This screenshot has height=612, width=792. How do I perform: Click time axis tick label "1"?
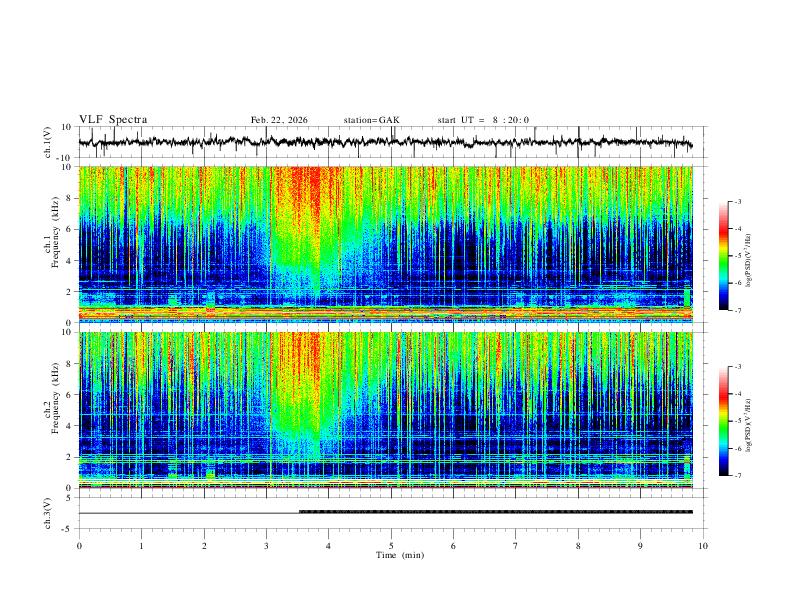click(x=141, y=546)
